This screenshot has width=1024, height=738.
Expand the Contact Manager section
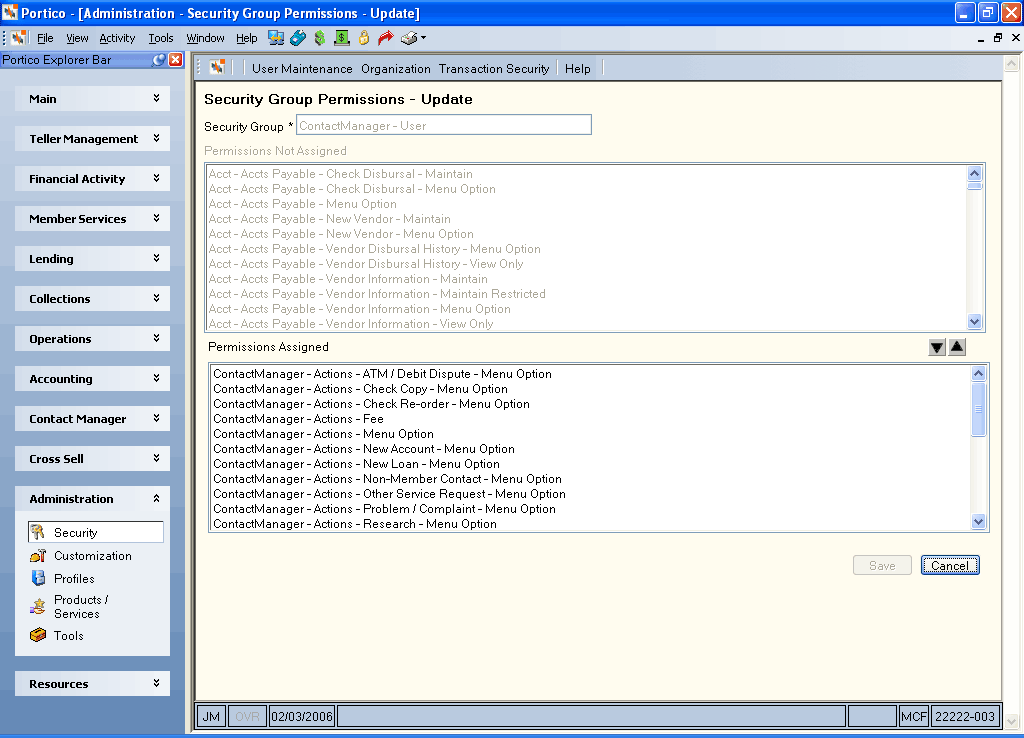click(x=92, y=419)
